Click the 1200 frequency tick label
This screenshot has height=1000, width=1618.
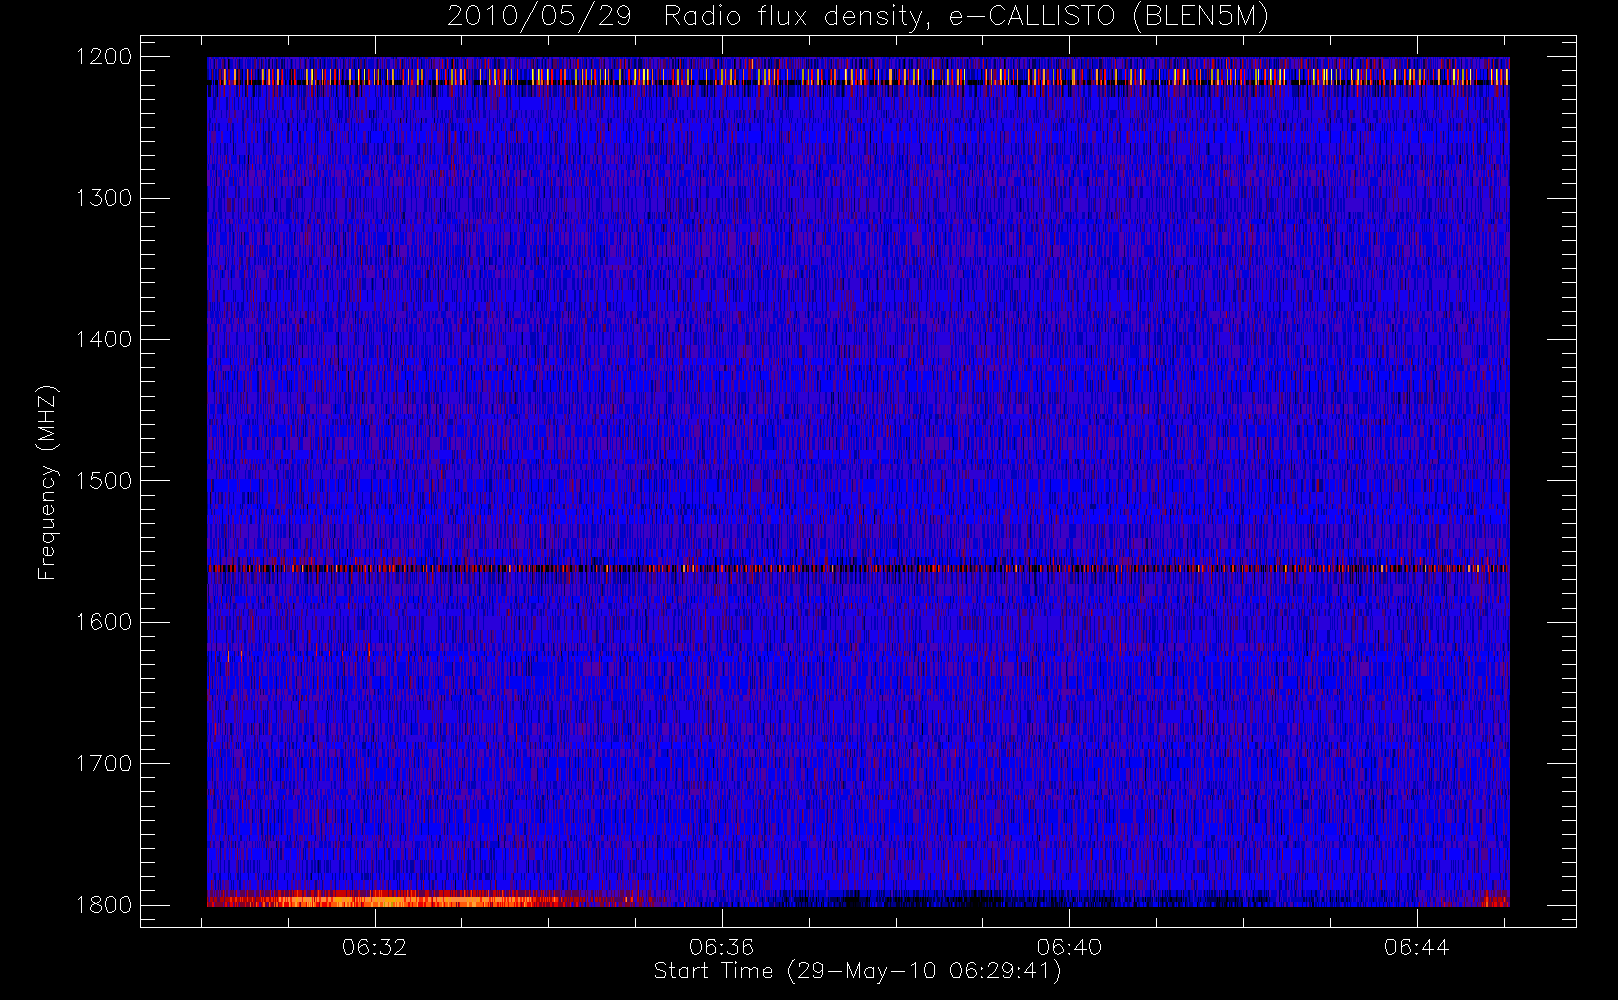coord(104,57)
